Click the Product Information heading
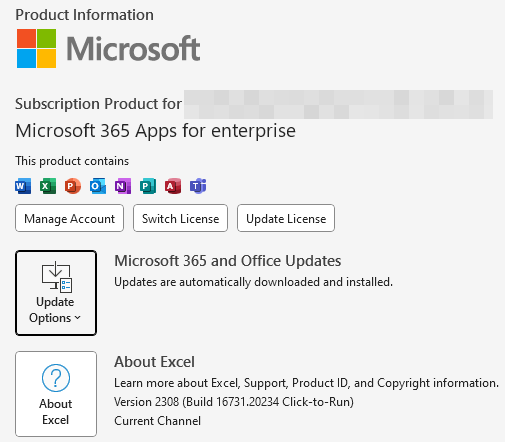505x442 pixels. tap(84, 15)
